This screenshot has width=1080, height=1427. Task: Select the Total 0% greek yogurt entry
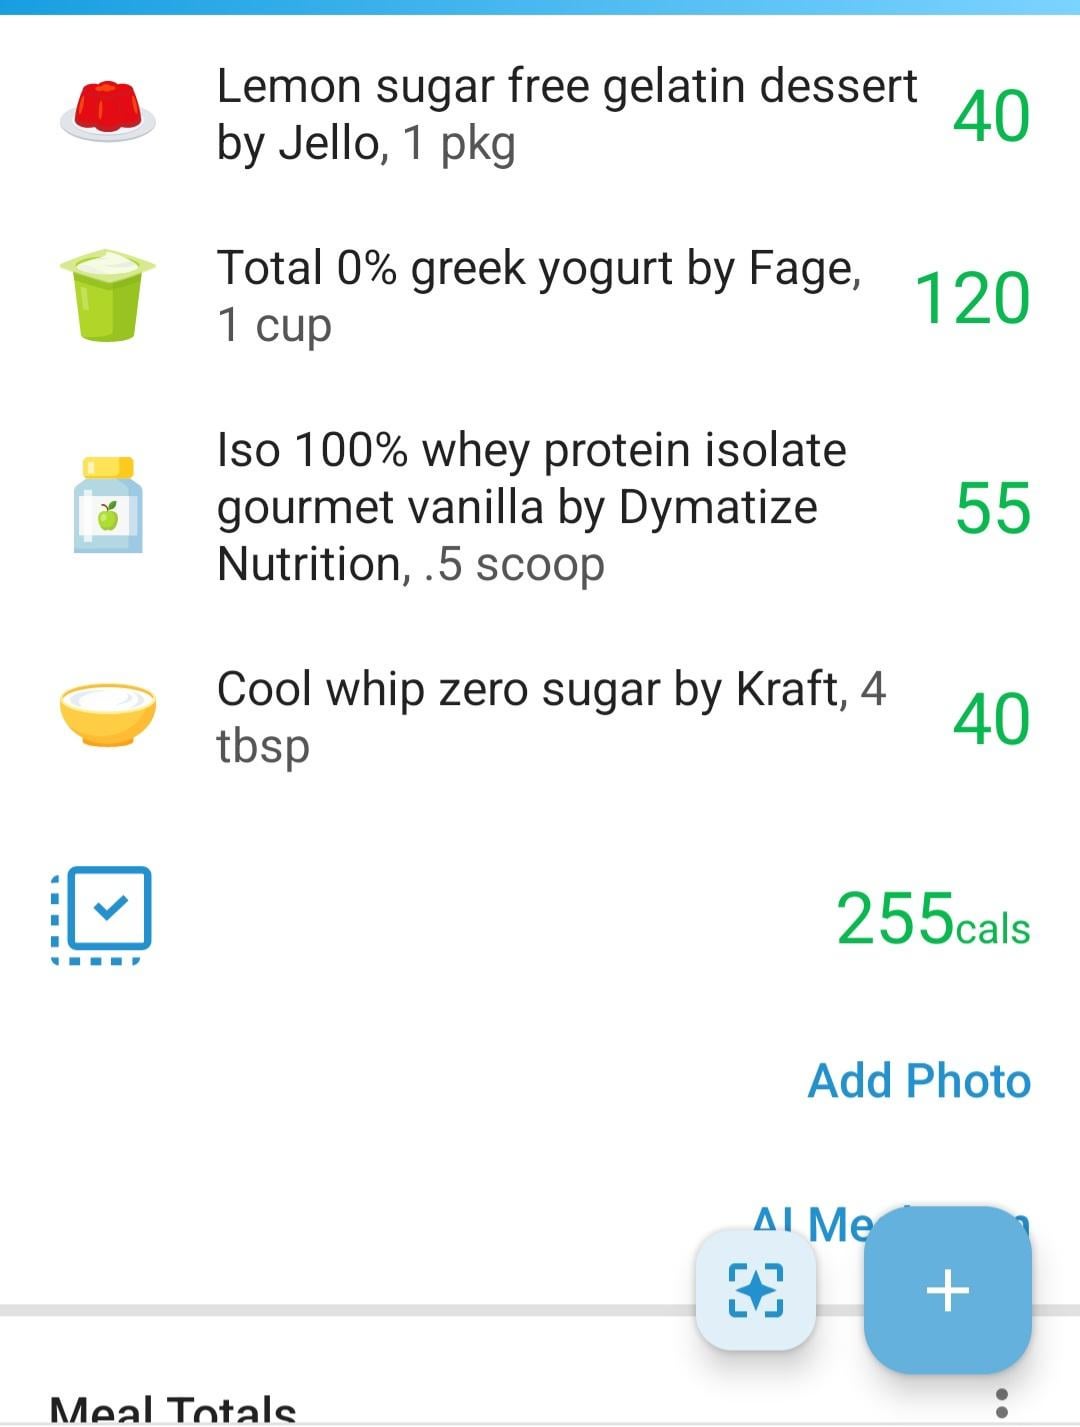coord(539,296)
